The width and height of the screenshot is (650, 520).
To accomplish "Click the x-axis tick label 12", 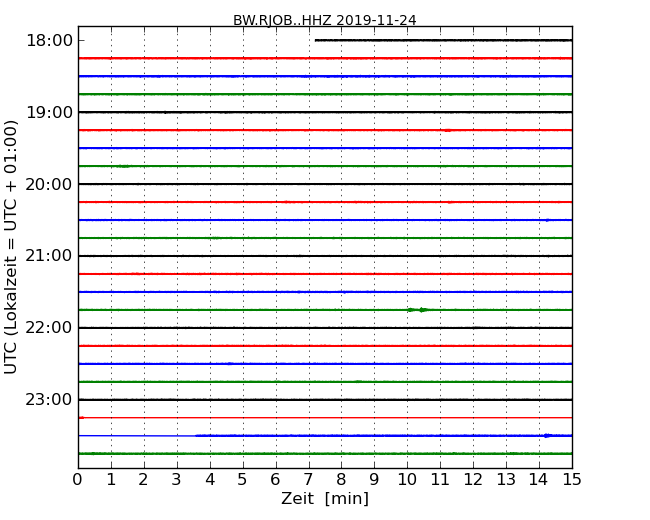I will 473,479.
